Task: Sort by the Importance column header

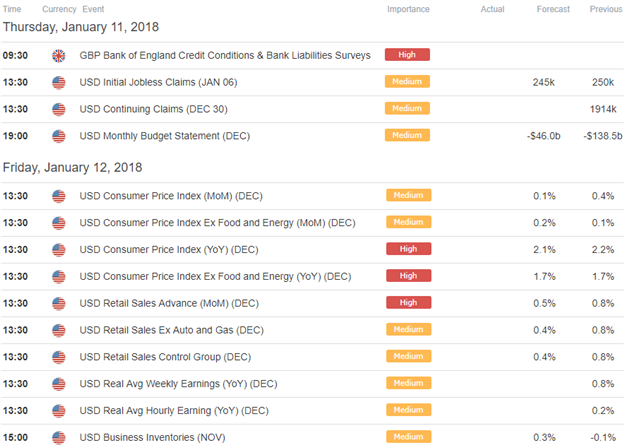Action: pos(408,9)
